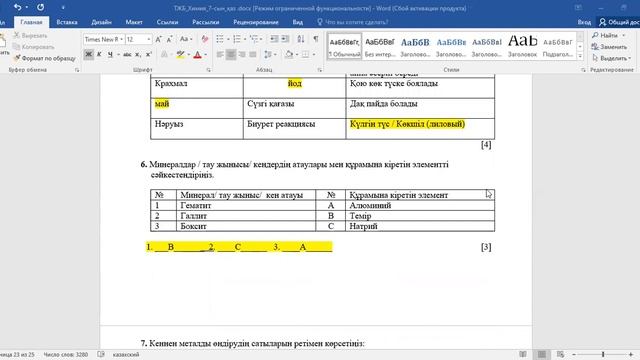Image resolution: width=640 pixels, height=360 pixels.
Task: Click the Decrease Indent icon
Action: click(274, 39)
